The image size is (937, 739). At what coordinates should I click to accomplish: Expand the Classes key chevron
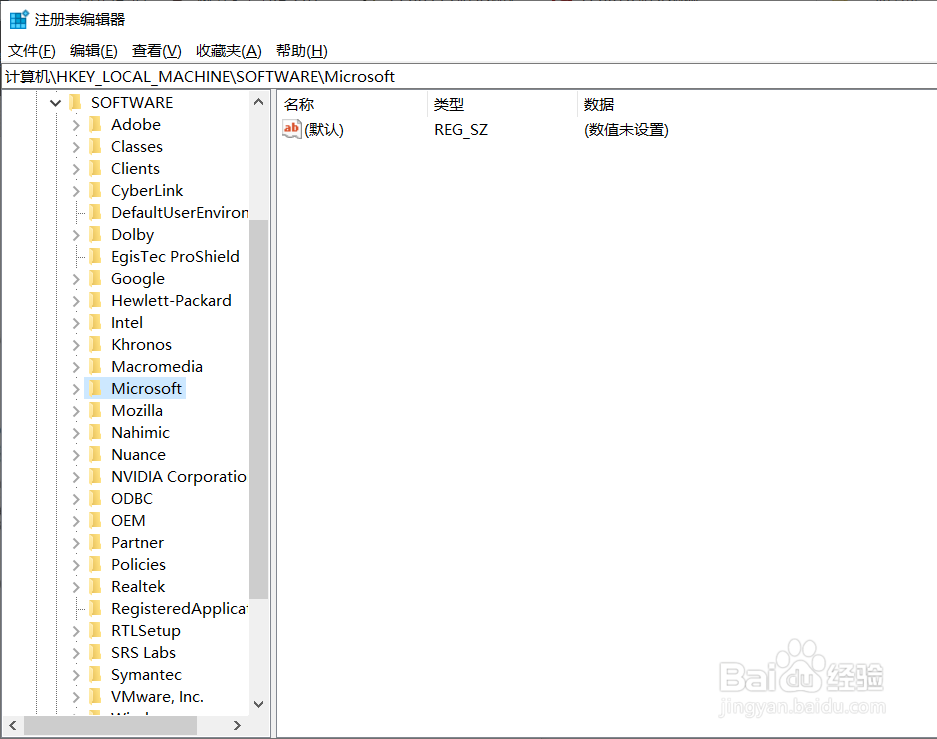click(76, 147)
